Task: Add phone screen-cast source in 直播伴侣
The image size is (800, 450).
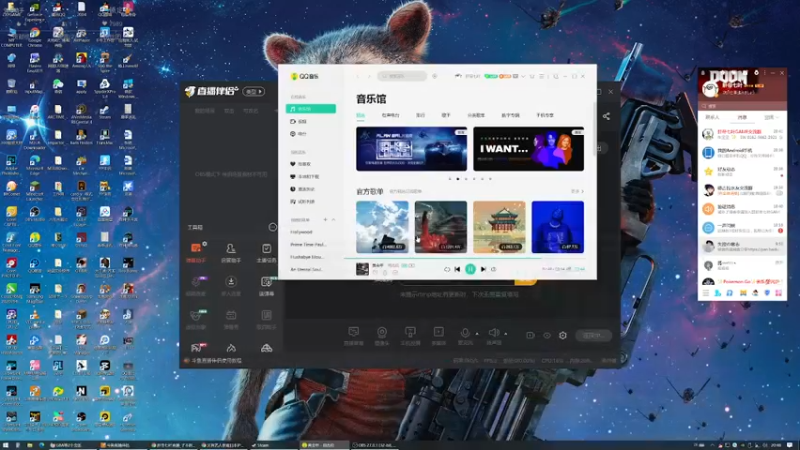Action: (410, 336)
